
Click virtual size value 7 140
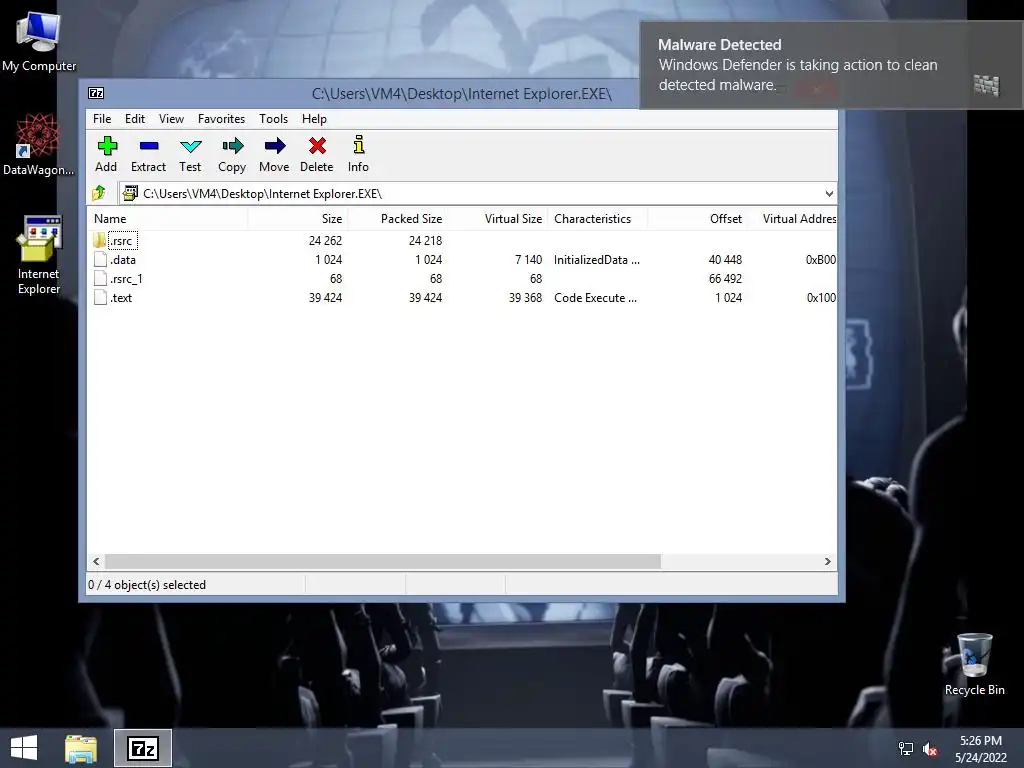click(x=528, y=259)
